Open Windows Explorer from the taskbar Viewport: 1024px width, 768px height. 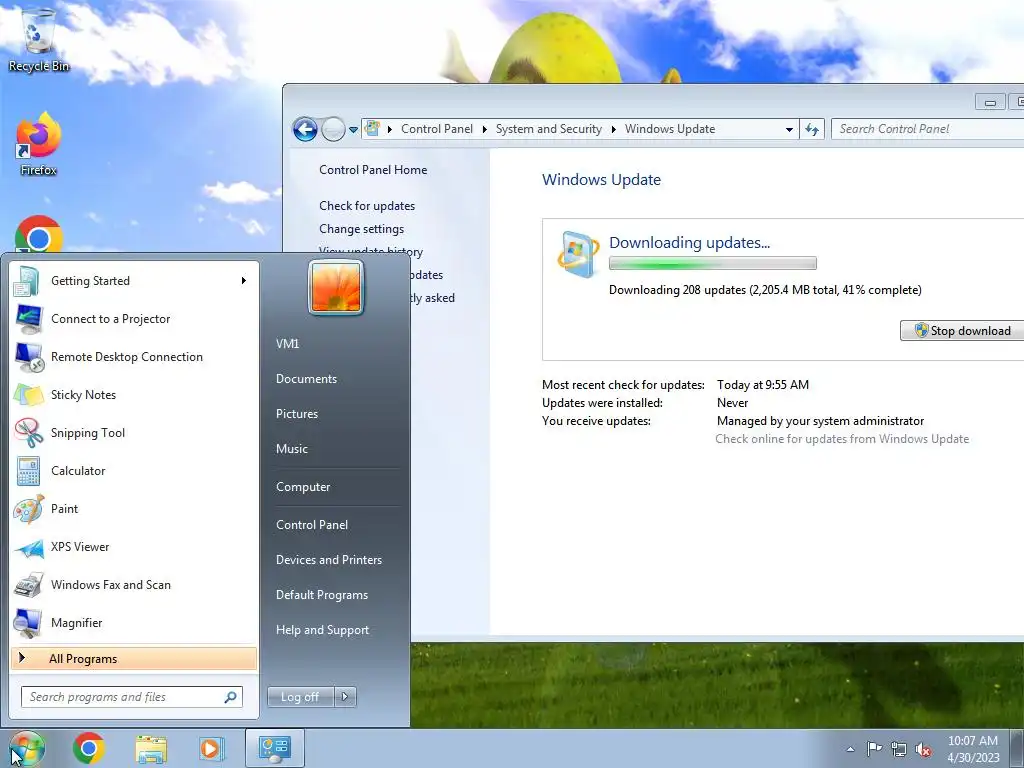pos(151,748)
